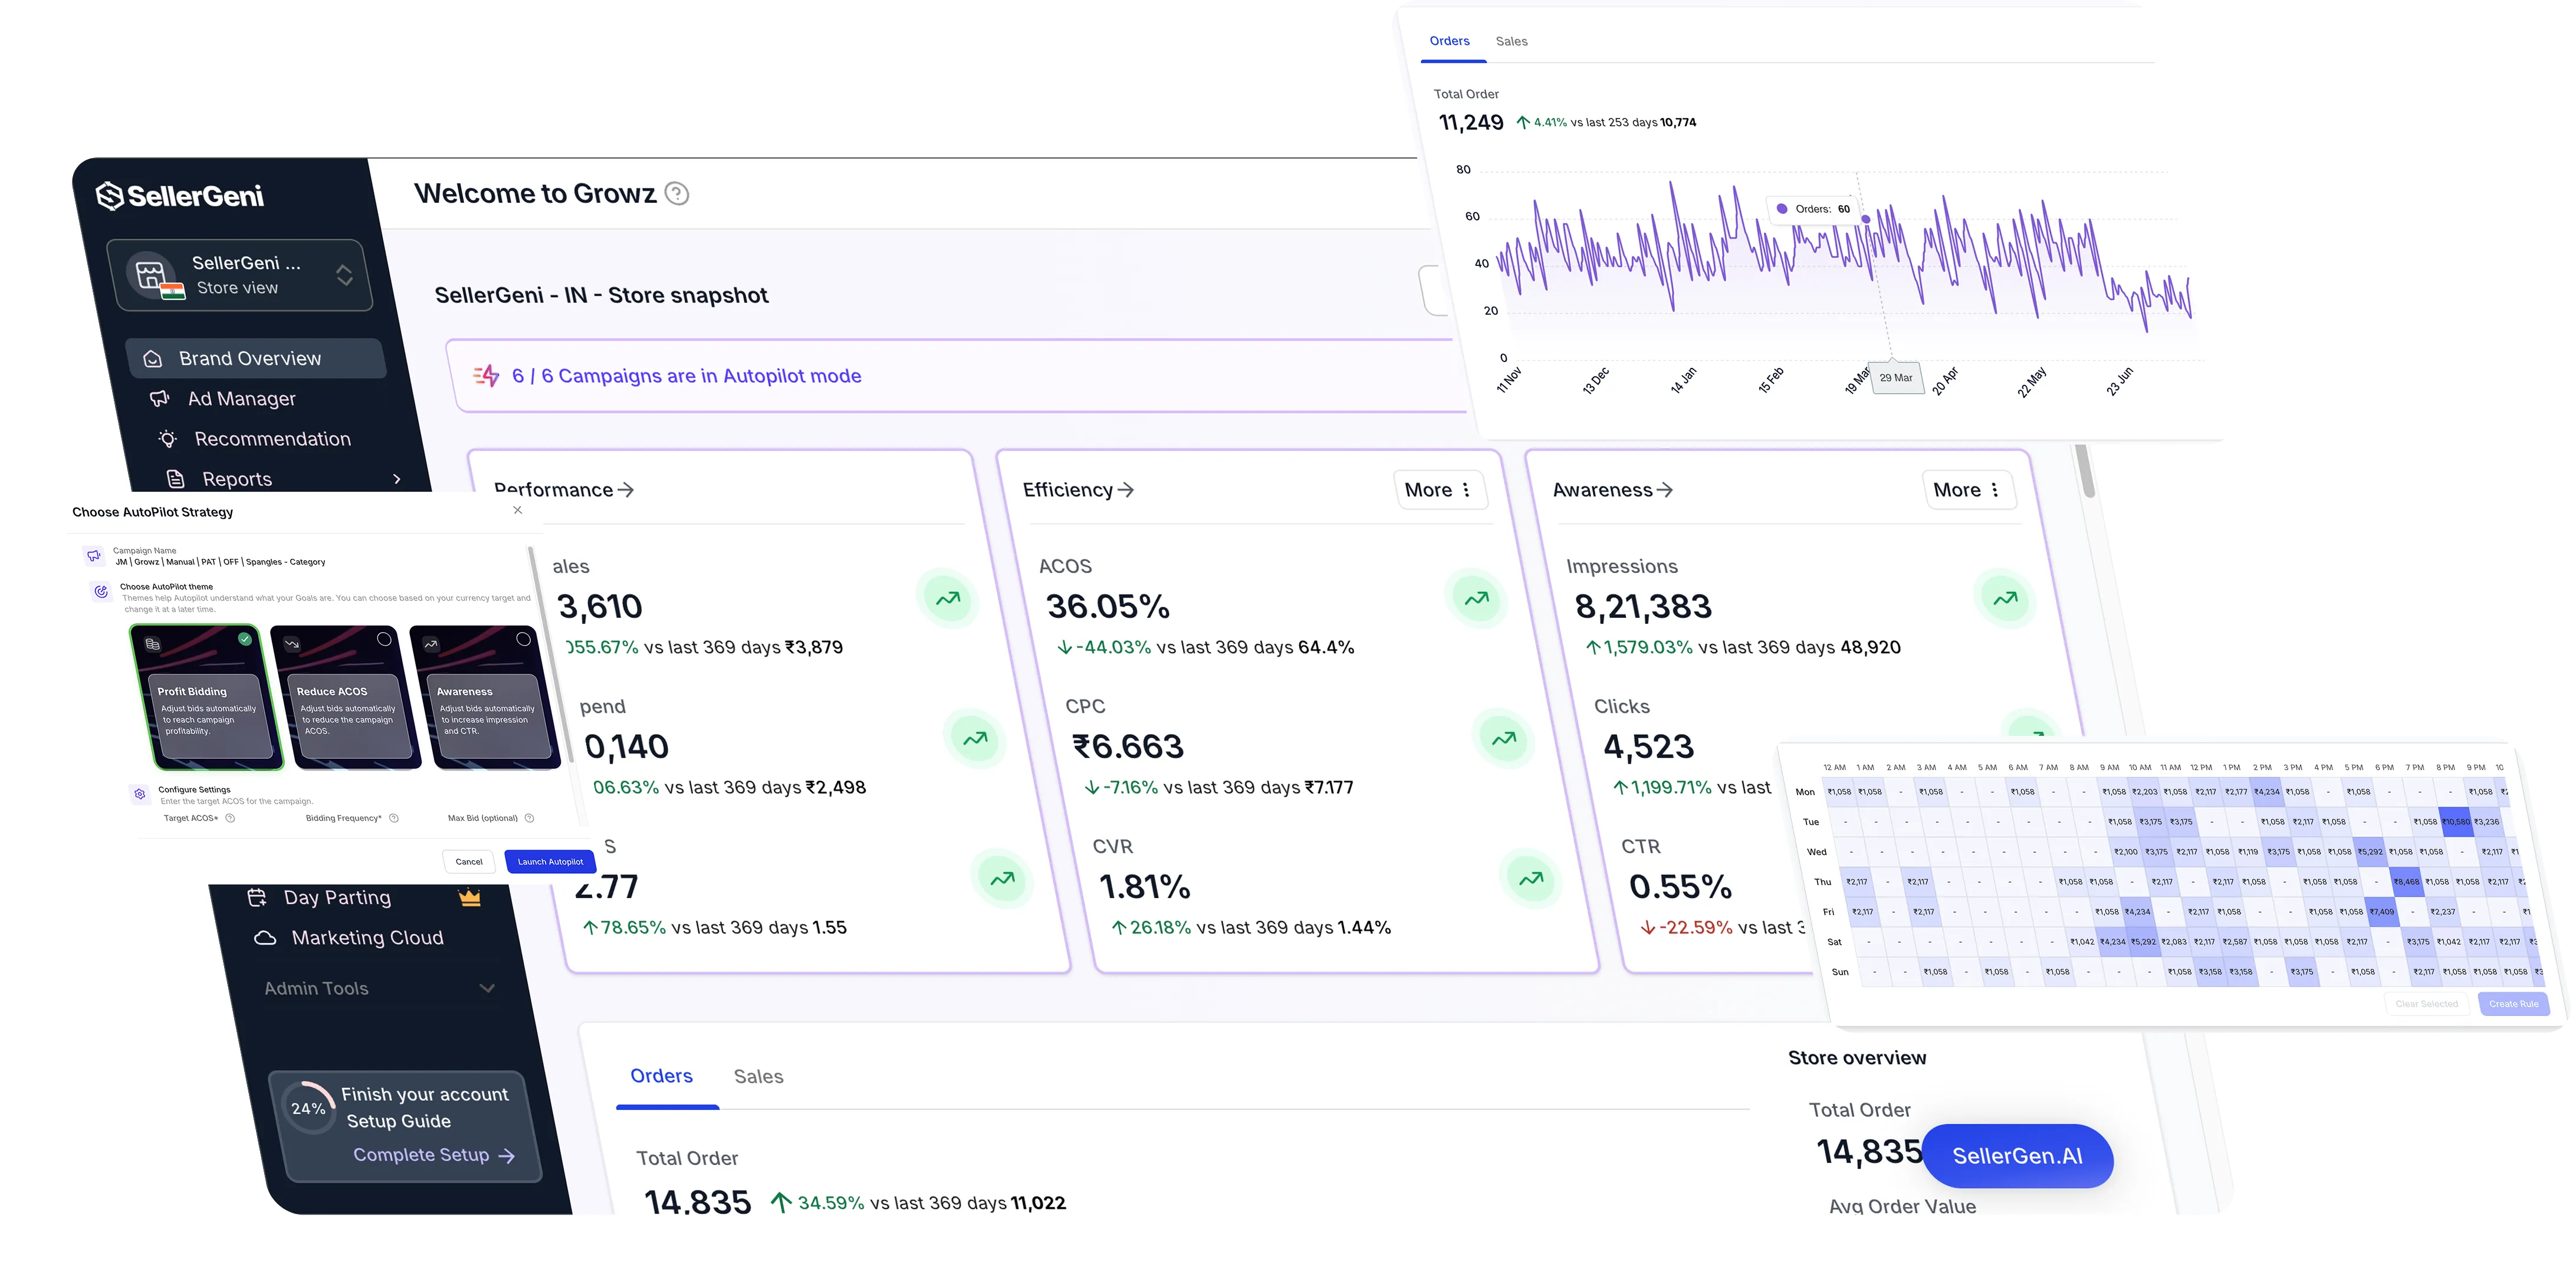This screenshot has width=2576, height=1286.
Task: Click the Choose AutoPilot theme target icon
Action: point(101,591)
